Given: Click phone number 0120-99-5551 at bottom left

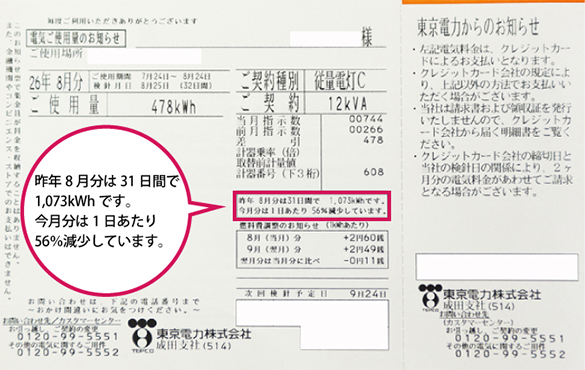Looking at the screenshot, I should (x=68, y=337).
